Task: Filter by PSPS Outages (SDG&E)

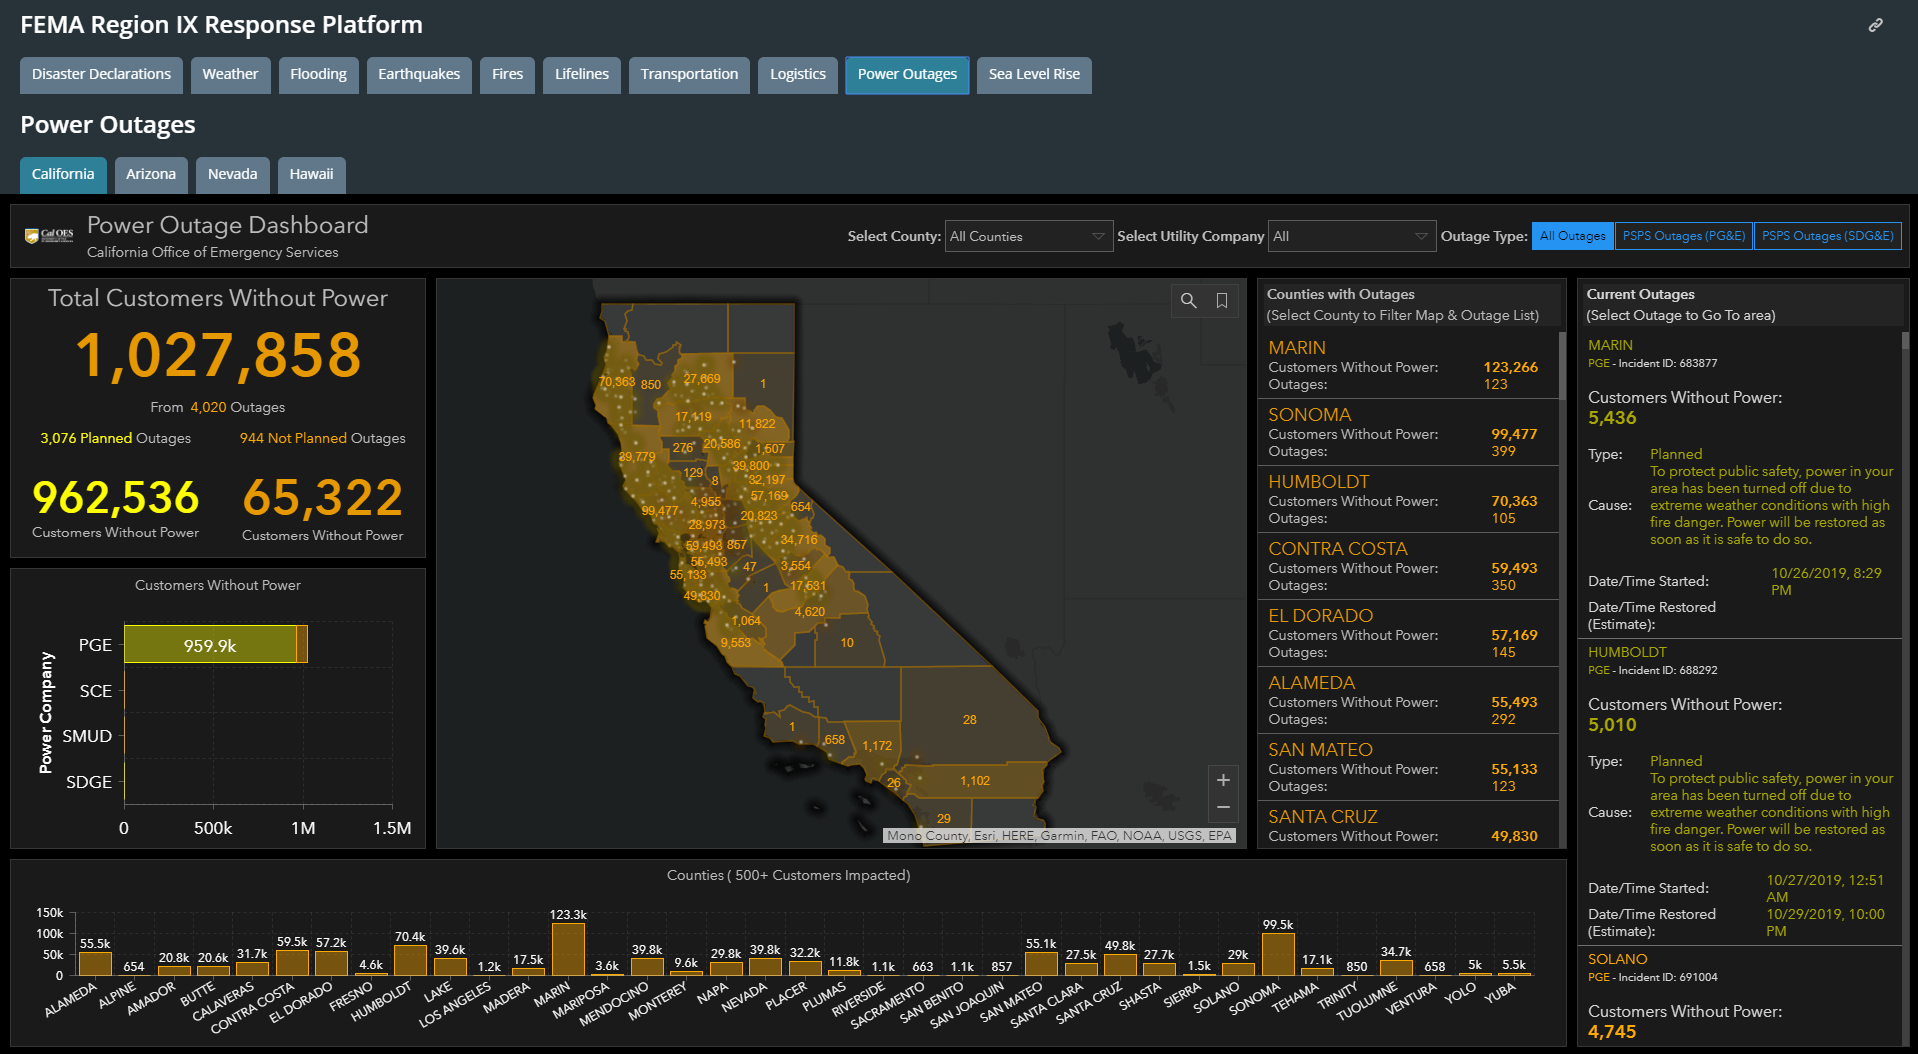Action: 1827,236
